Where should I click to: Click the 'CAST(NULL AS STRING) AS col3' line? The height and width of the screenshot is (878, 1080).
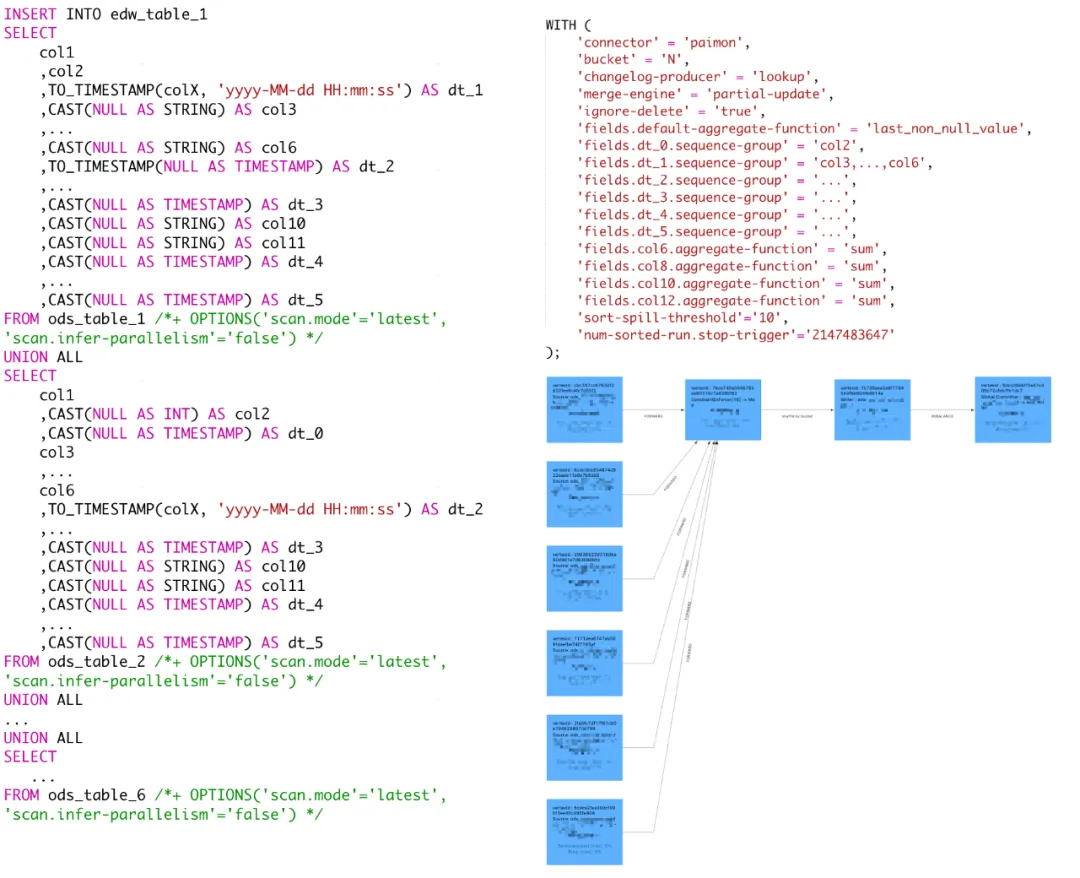click(x=168, y=109)
